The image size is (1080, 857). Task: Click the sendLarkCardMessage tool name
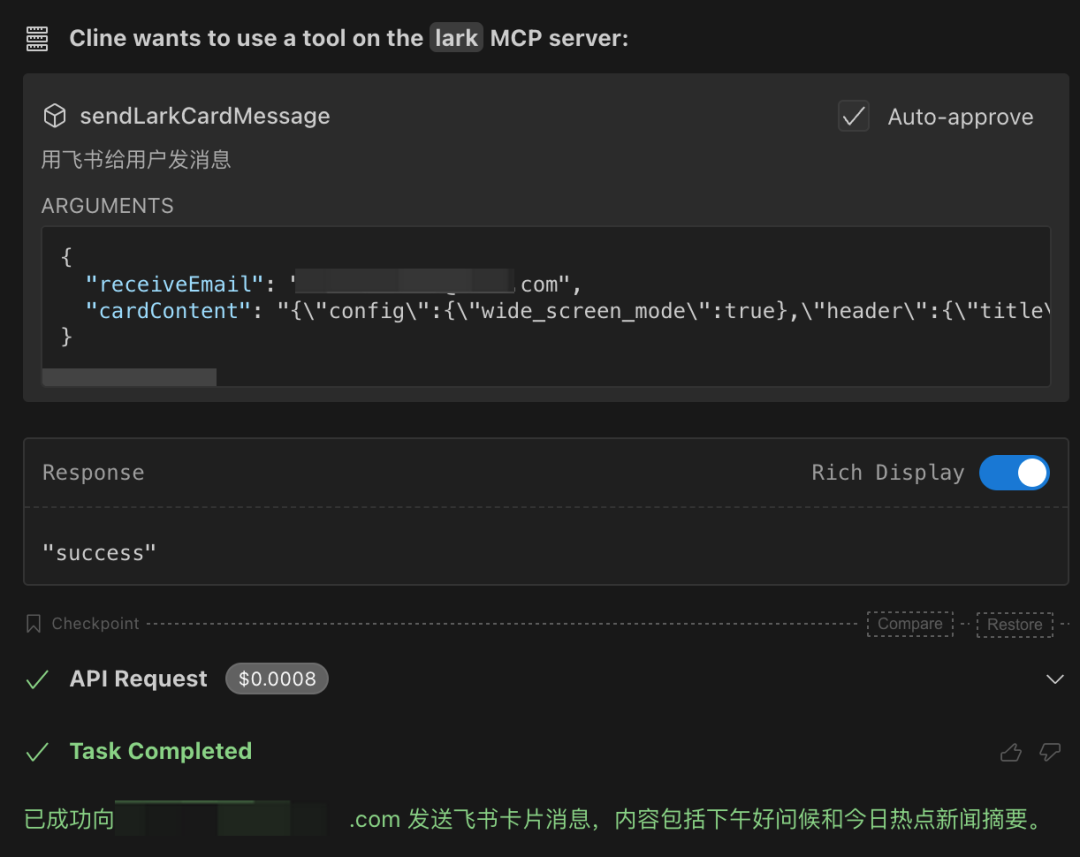click(205, 116)
